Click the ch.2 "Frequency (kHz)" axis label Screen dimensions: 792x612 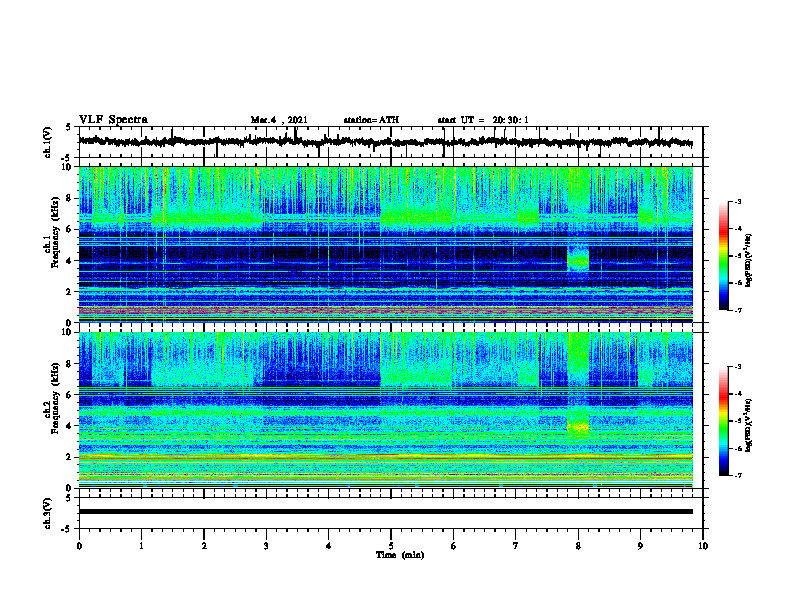[x=55, y=398]
